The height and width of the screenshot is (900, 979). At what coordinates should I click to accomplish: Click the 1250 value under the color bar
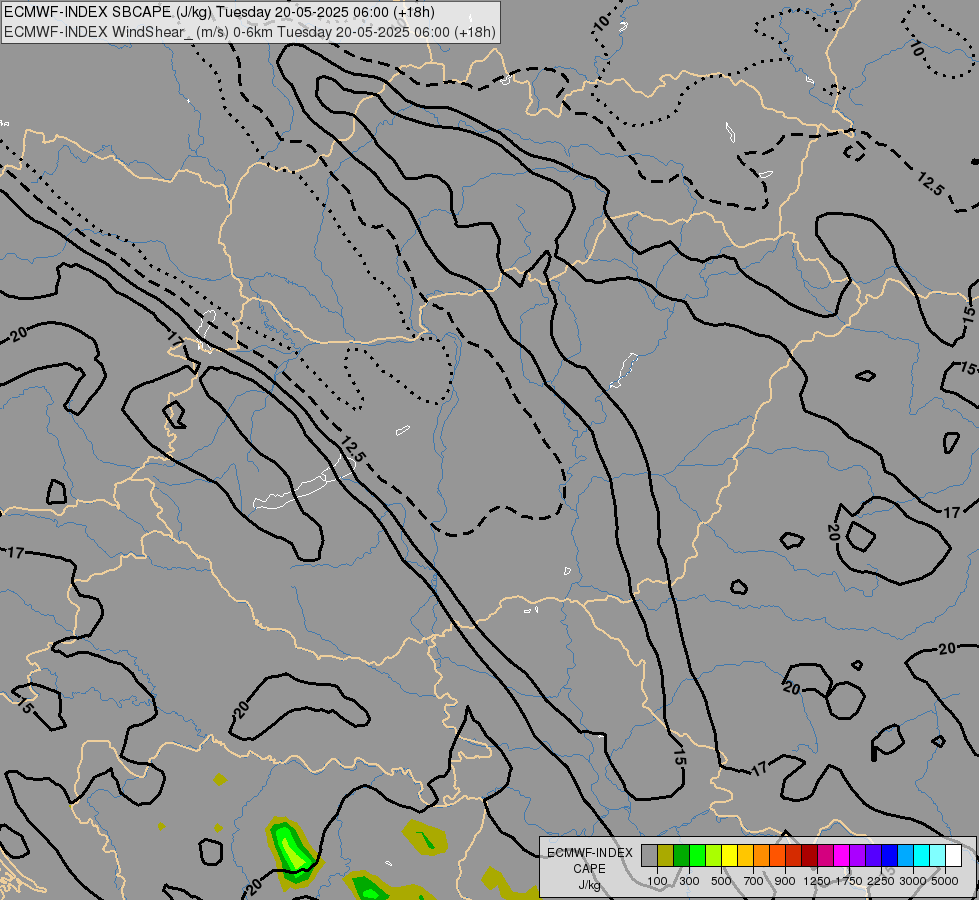click(x=817, y=881)
